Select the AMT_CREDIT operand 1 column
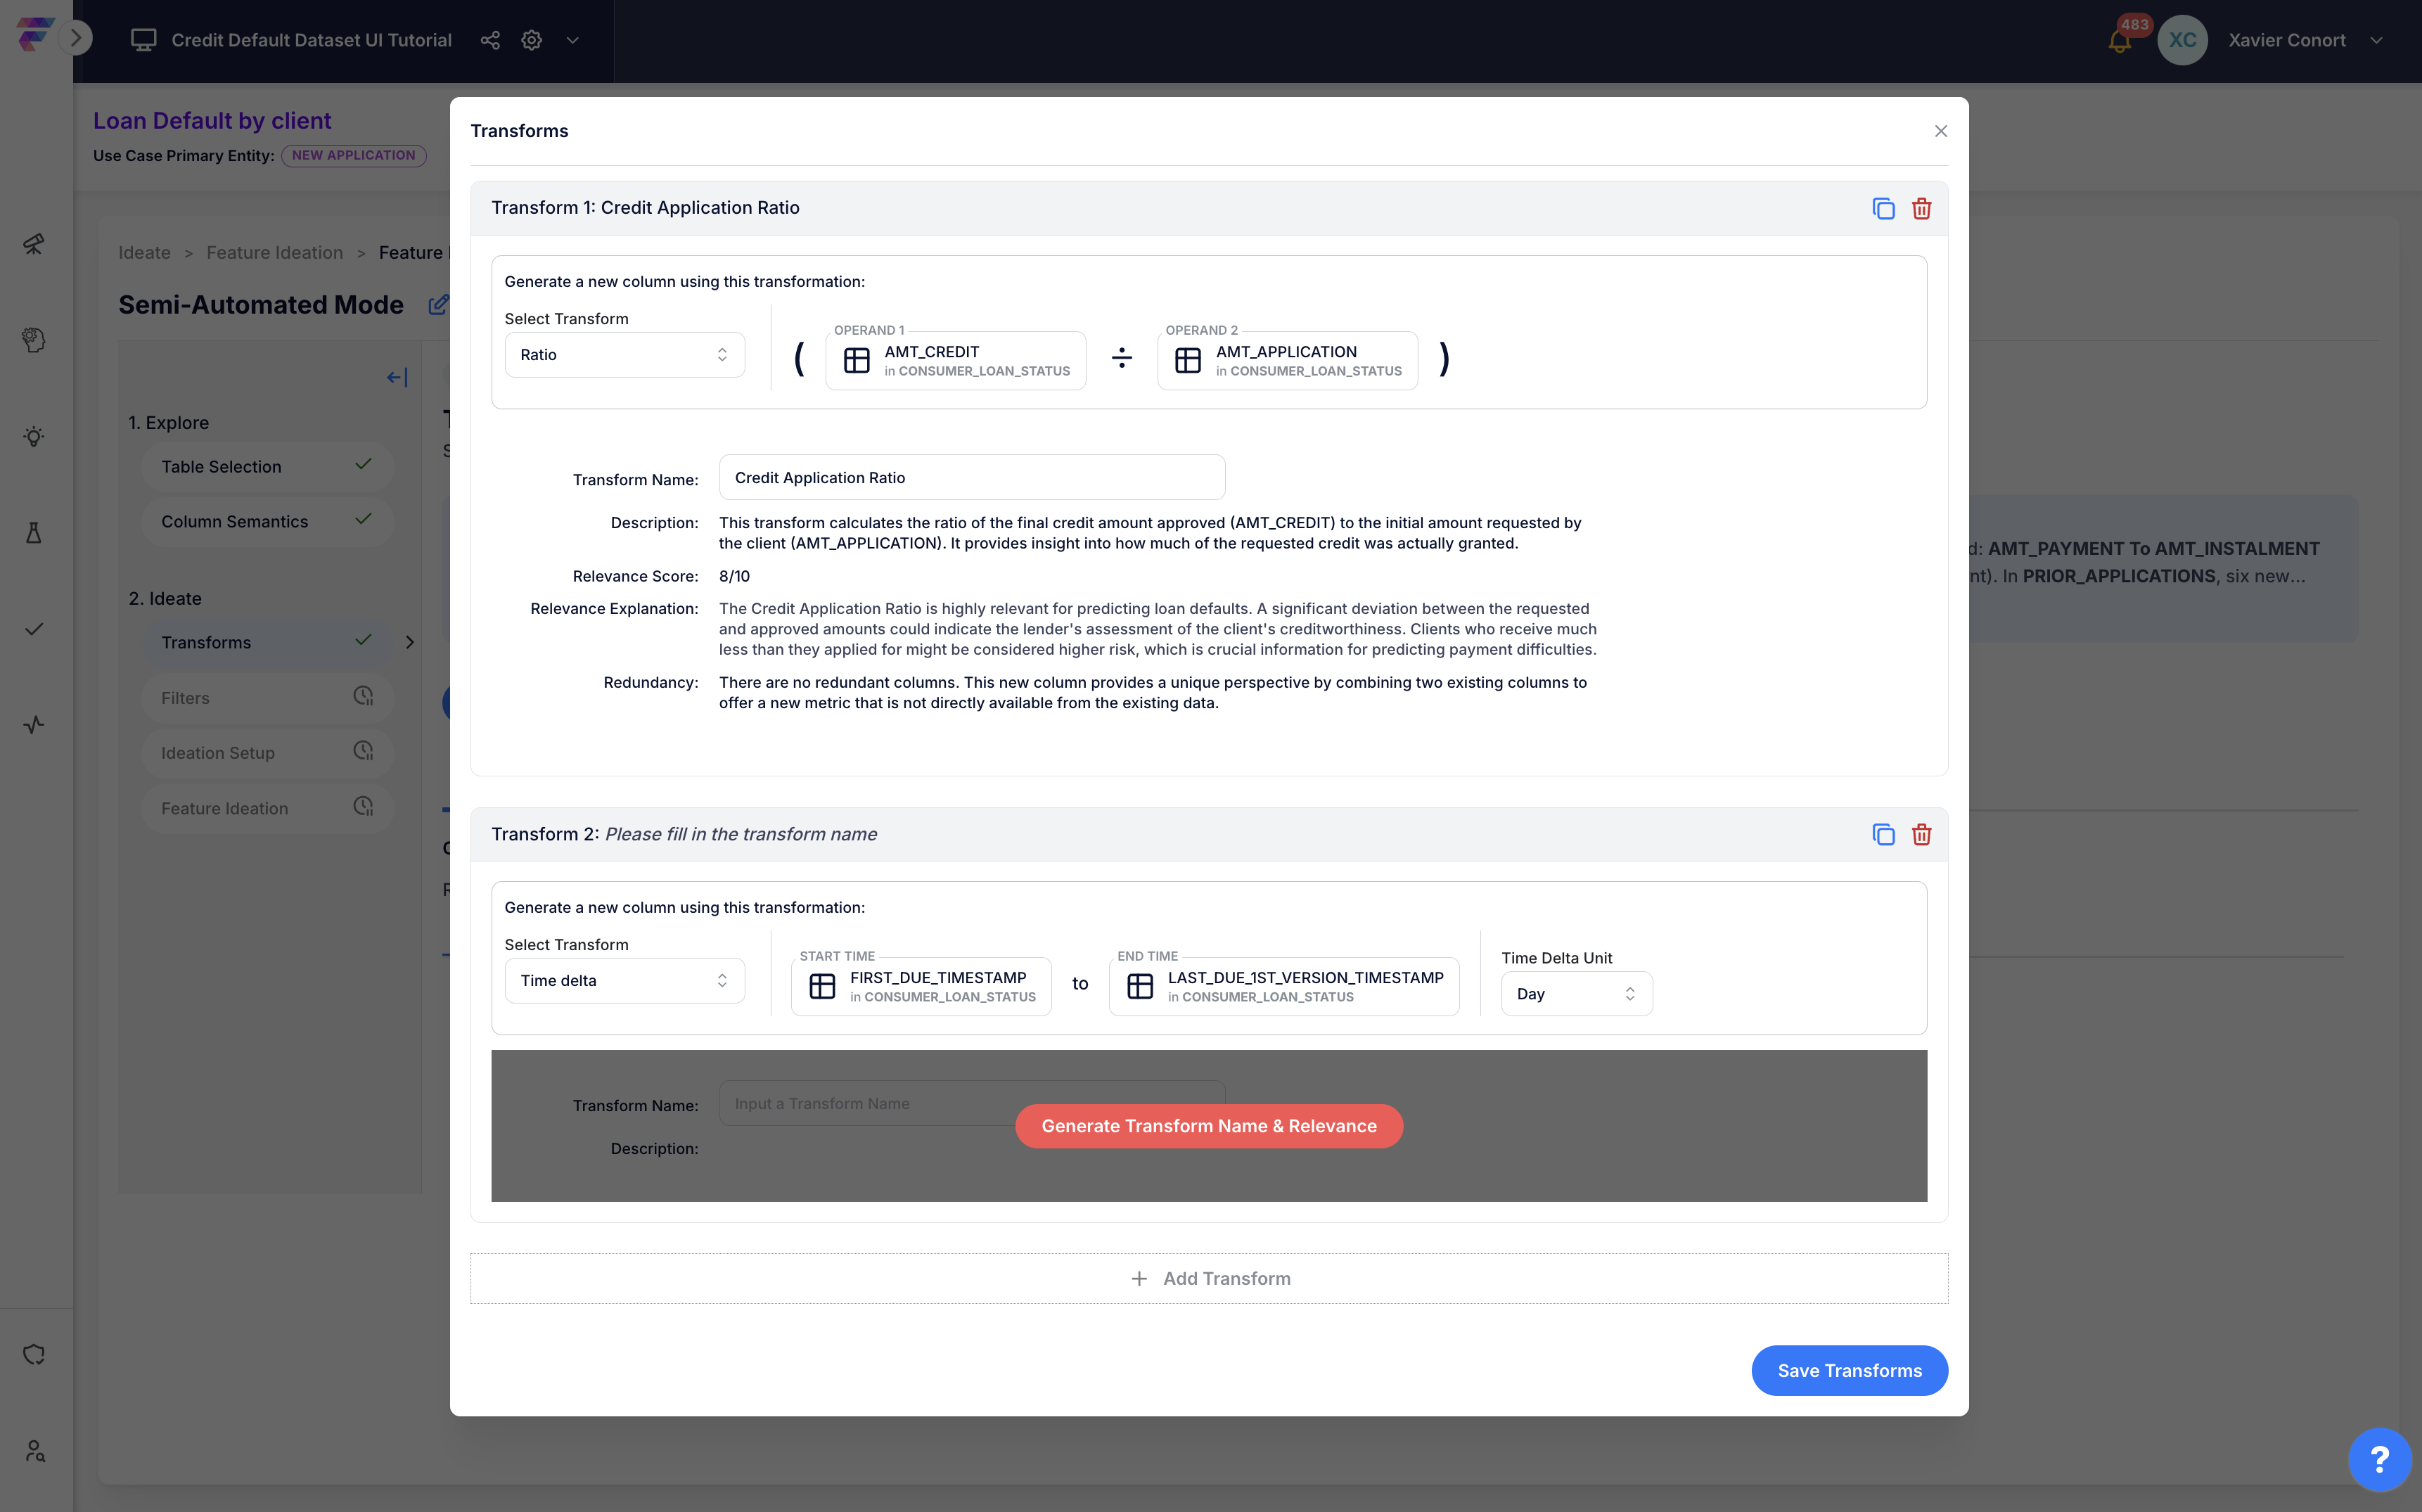 955,360
